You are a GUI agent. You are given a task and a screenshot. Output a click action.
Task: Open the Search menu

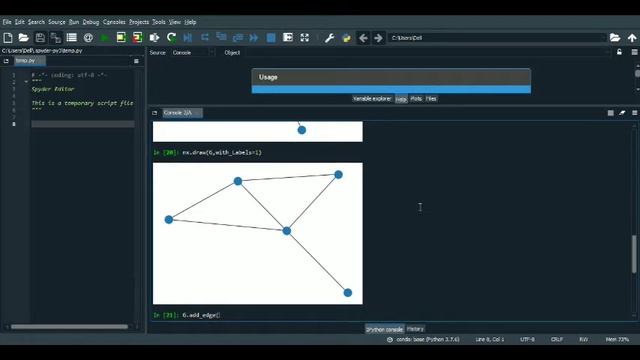tap(36, 22)
